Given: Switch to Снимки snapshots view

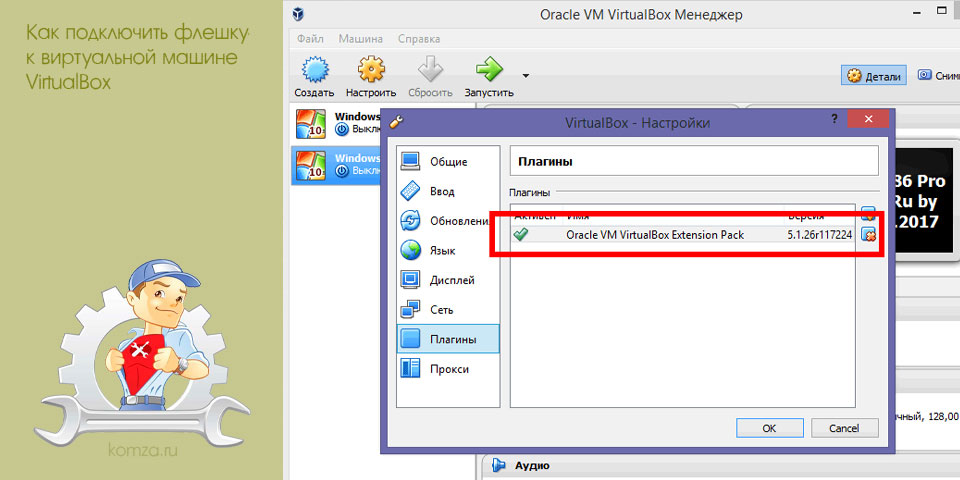Looking at the screenshot, I should click(x=937, y=75).
